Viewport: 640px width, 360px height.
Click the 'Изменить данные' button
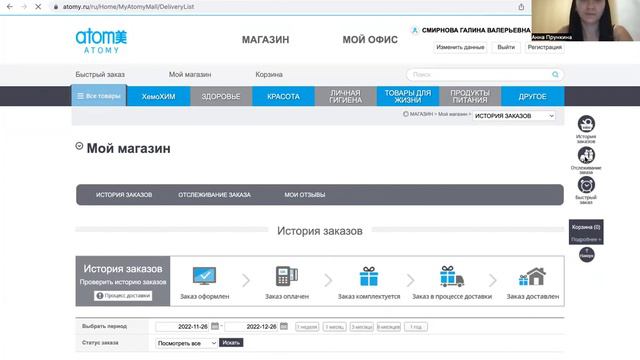(x=460, y=47)
